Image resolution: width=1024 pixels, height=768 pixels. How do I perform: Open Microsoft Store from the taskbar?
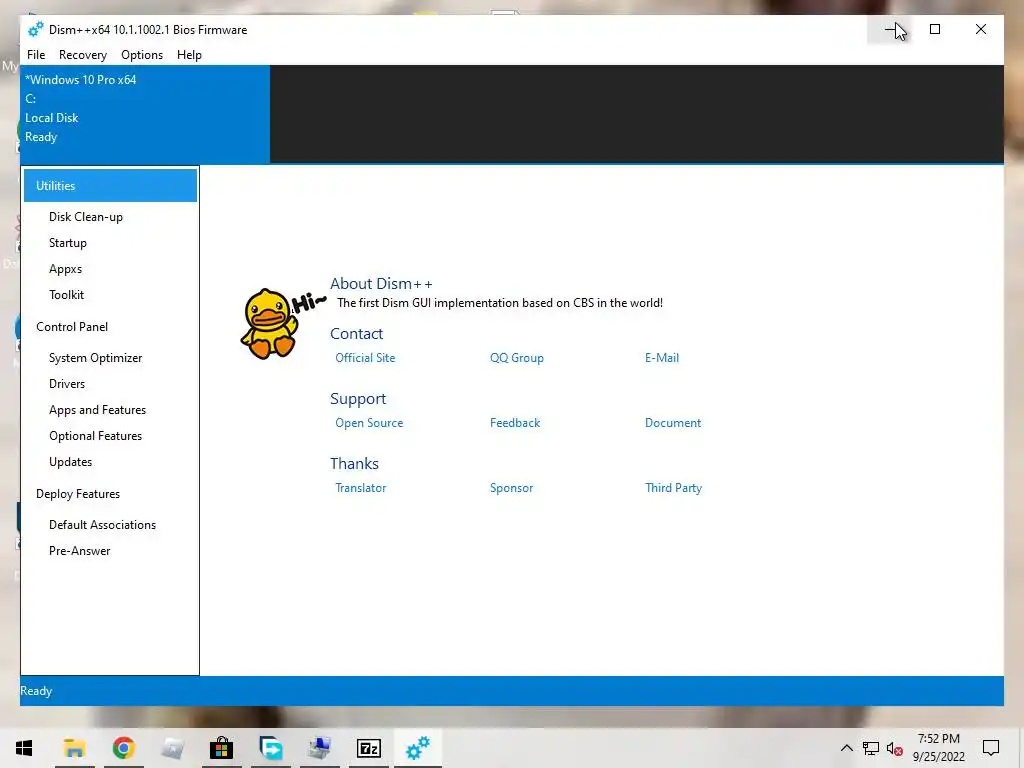point(221,748)
